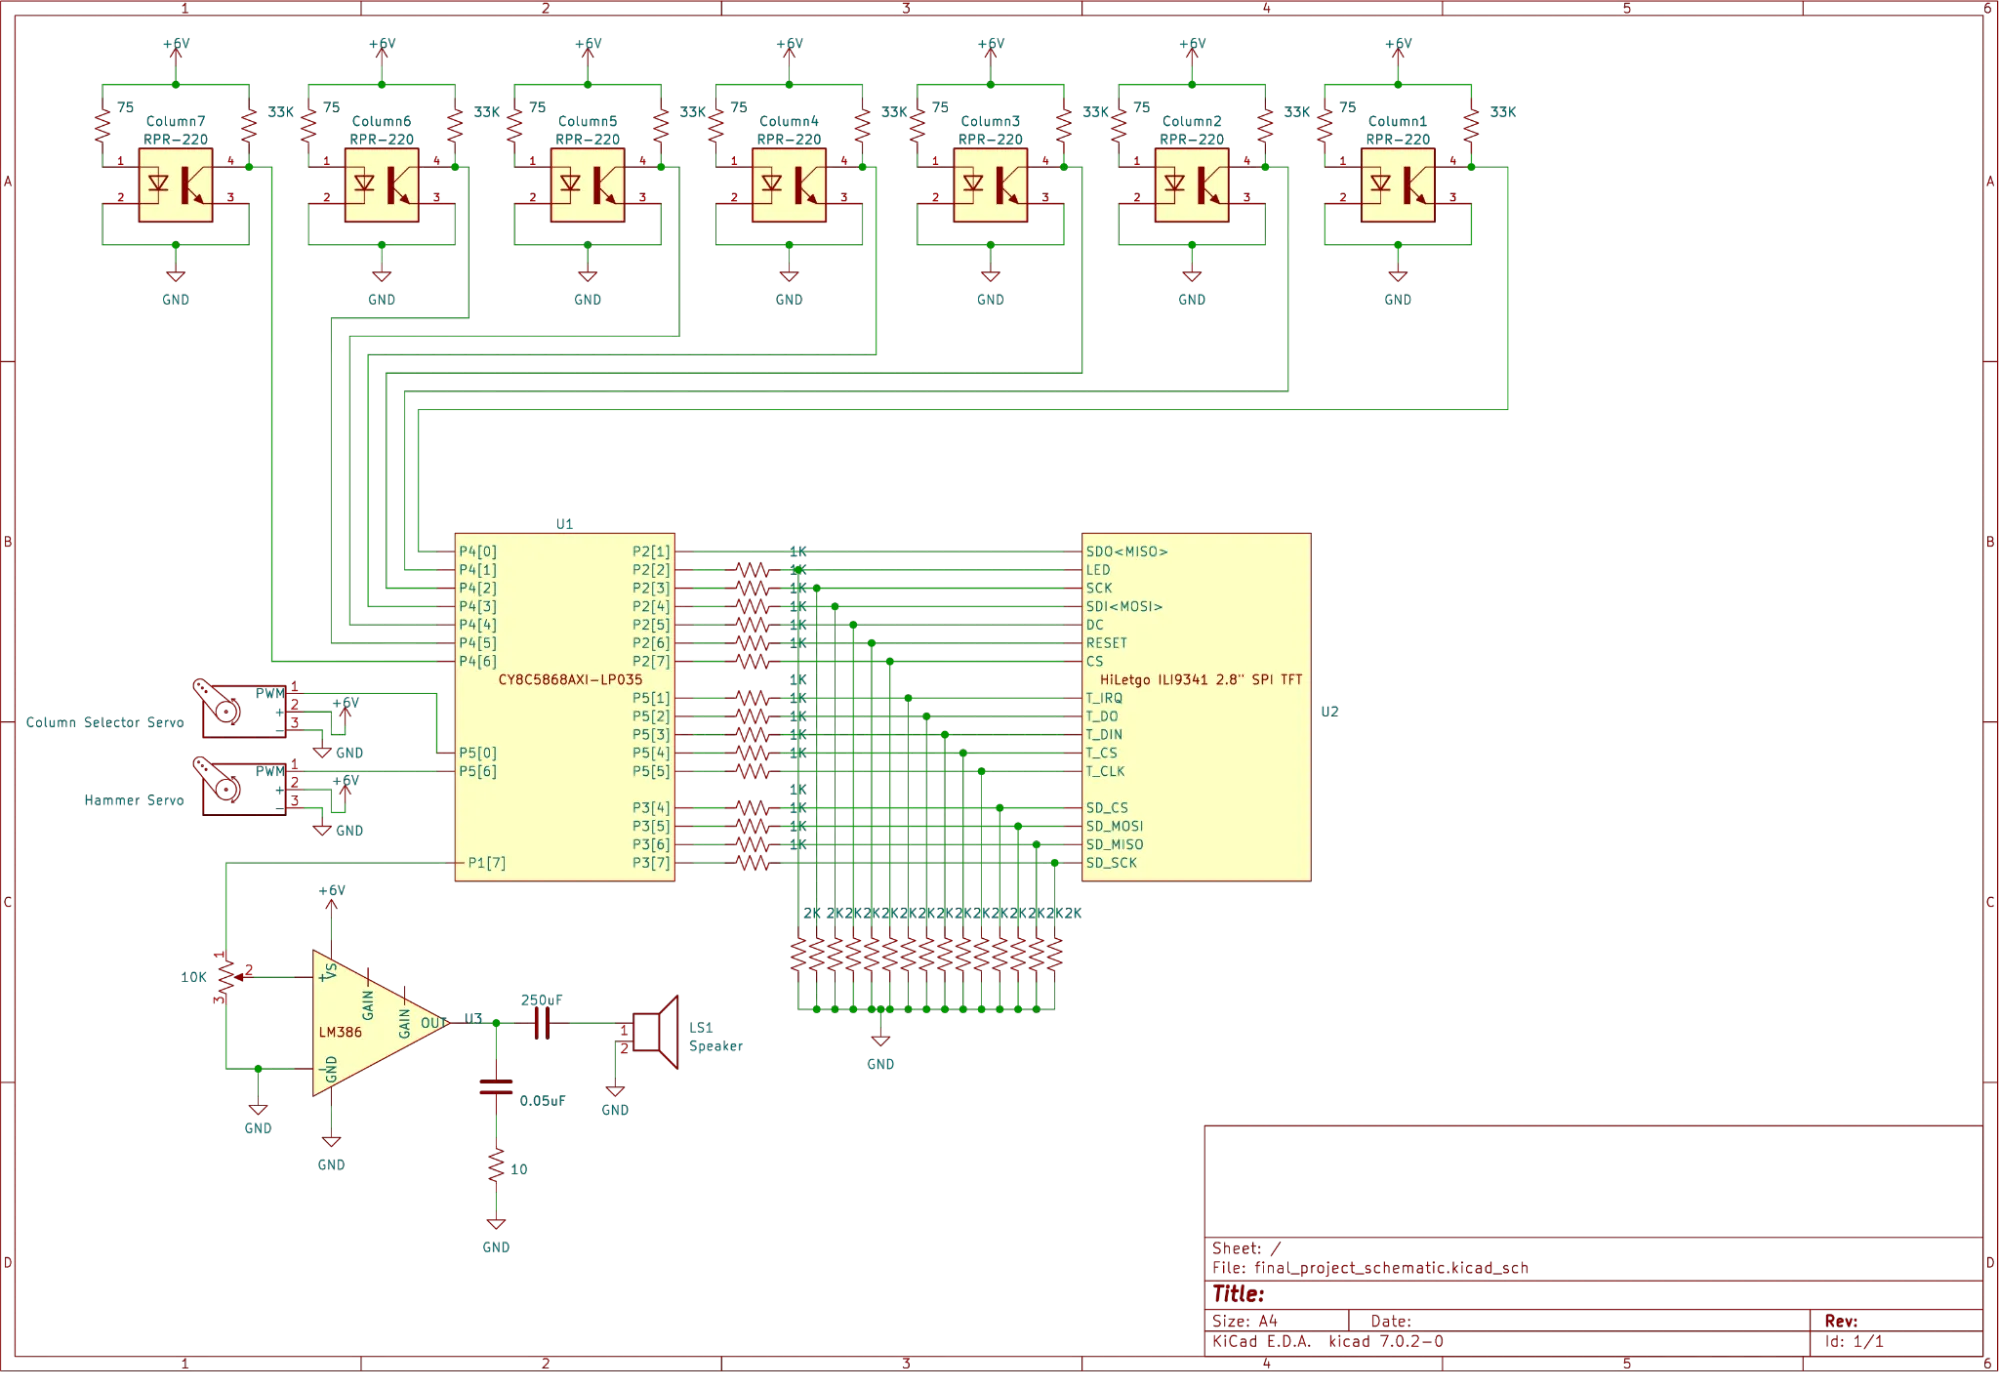
Task: Click the Column Selector Servo motor symbol
Action: click(239, 709)
